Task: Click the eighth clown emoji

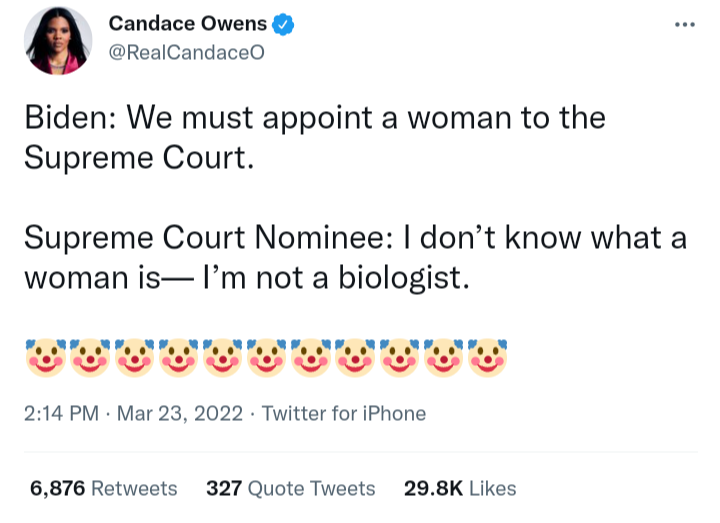Action: (x=353, y=355)
